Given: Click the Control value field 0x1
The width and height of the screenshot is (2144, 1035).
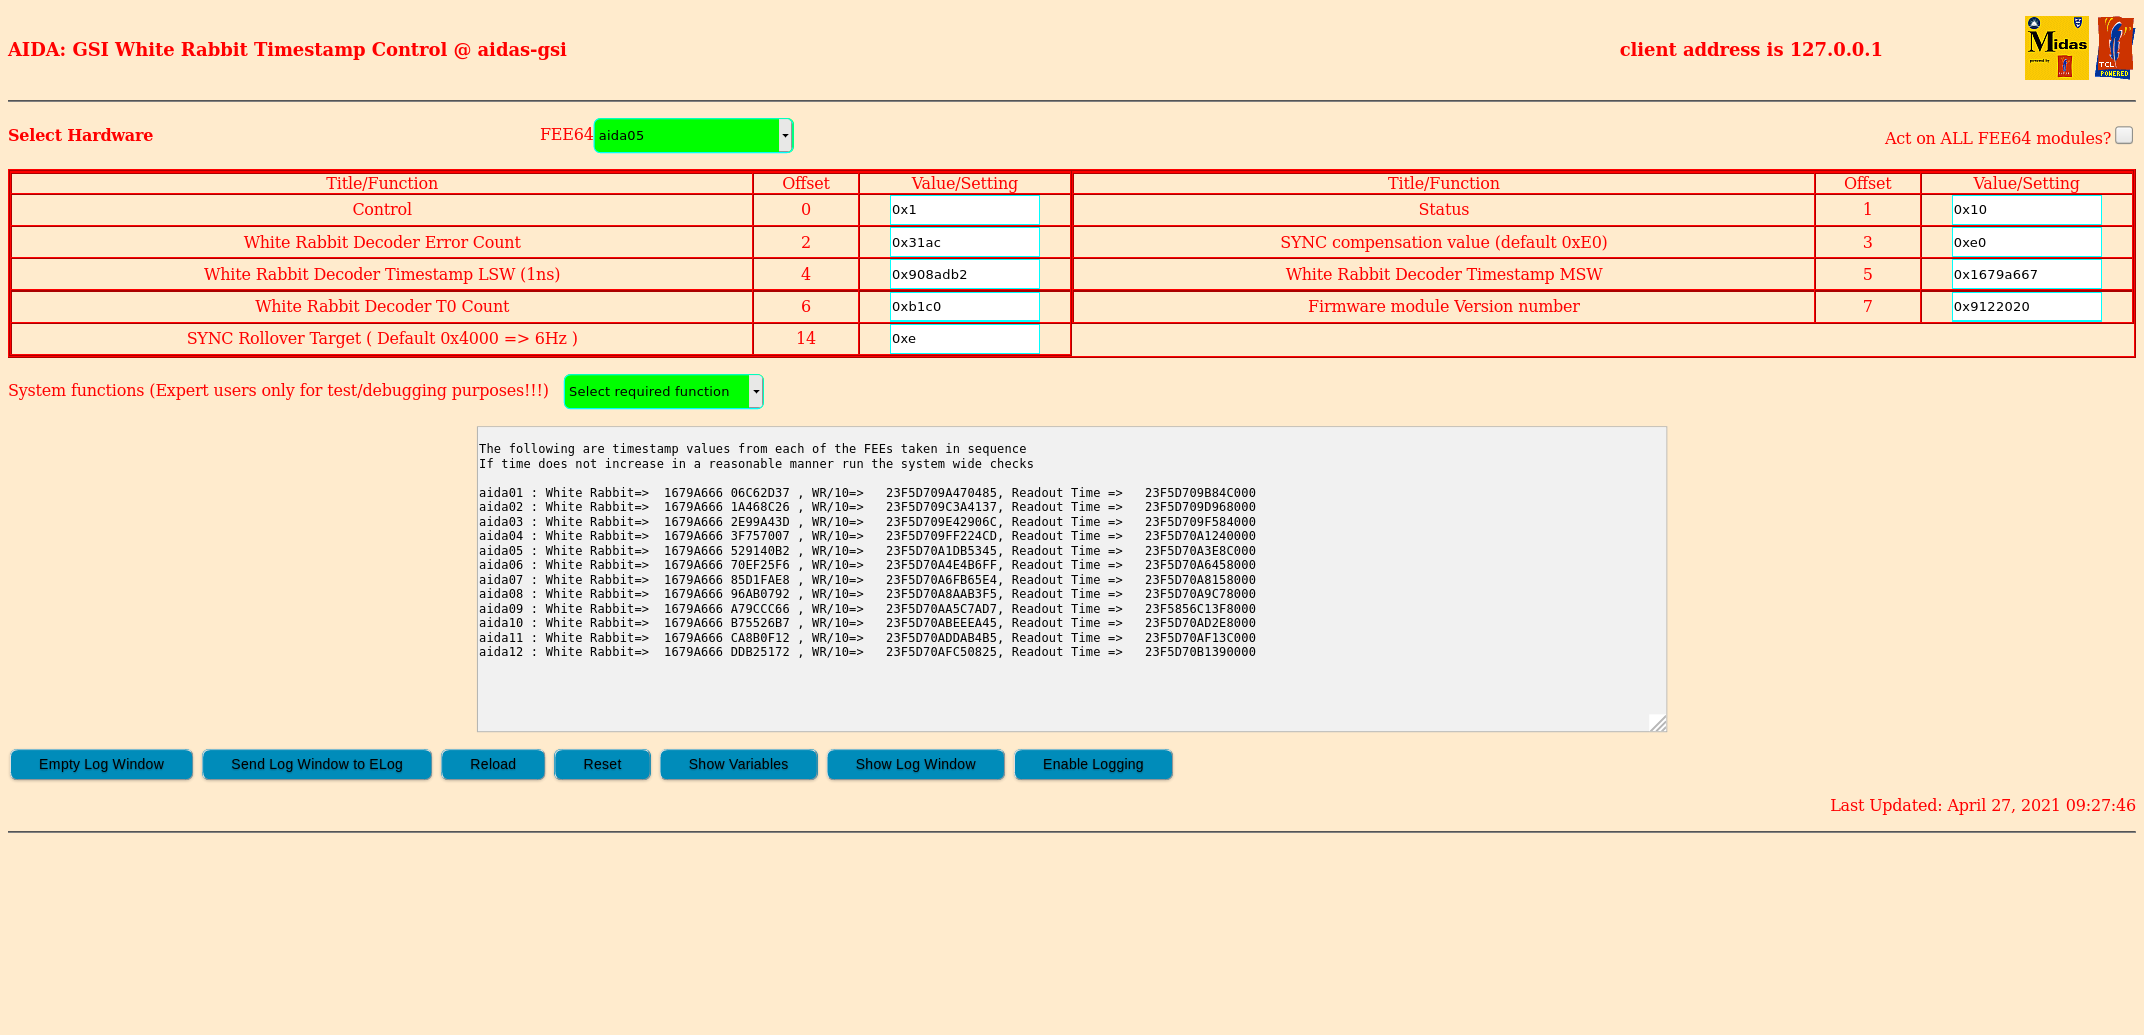Looking at the screenshot, I should pyautogui.click(x=964, y=210).
